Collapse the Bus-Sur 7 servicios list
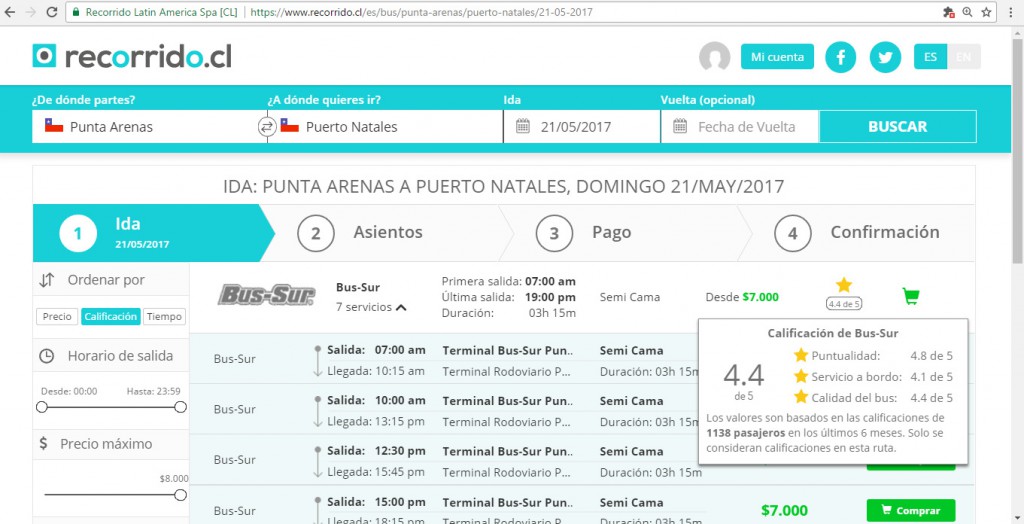The height and width of the screenshot is (524, 1024). pyautogui.click(x=371, y=307)
